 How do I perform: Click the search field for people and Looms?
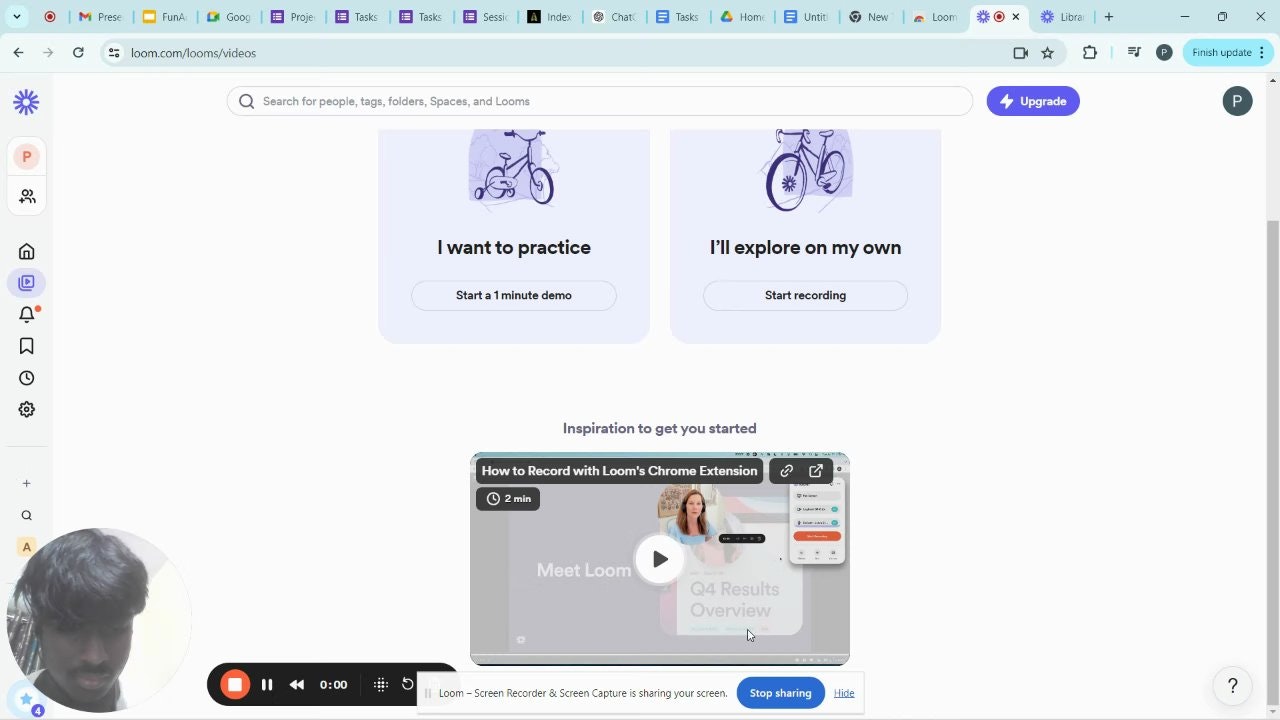click(600, 101)
